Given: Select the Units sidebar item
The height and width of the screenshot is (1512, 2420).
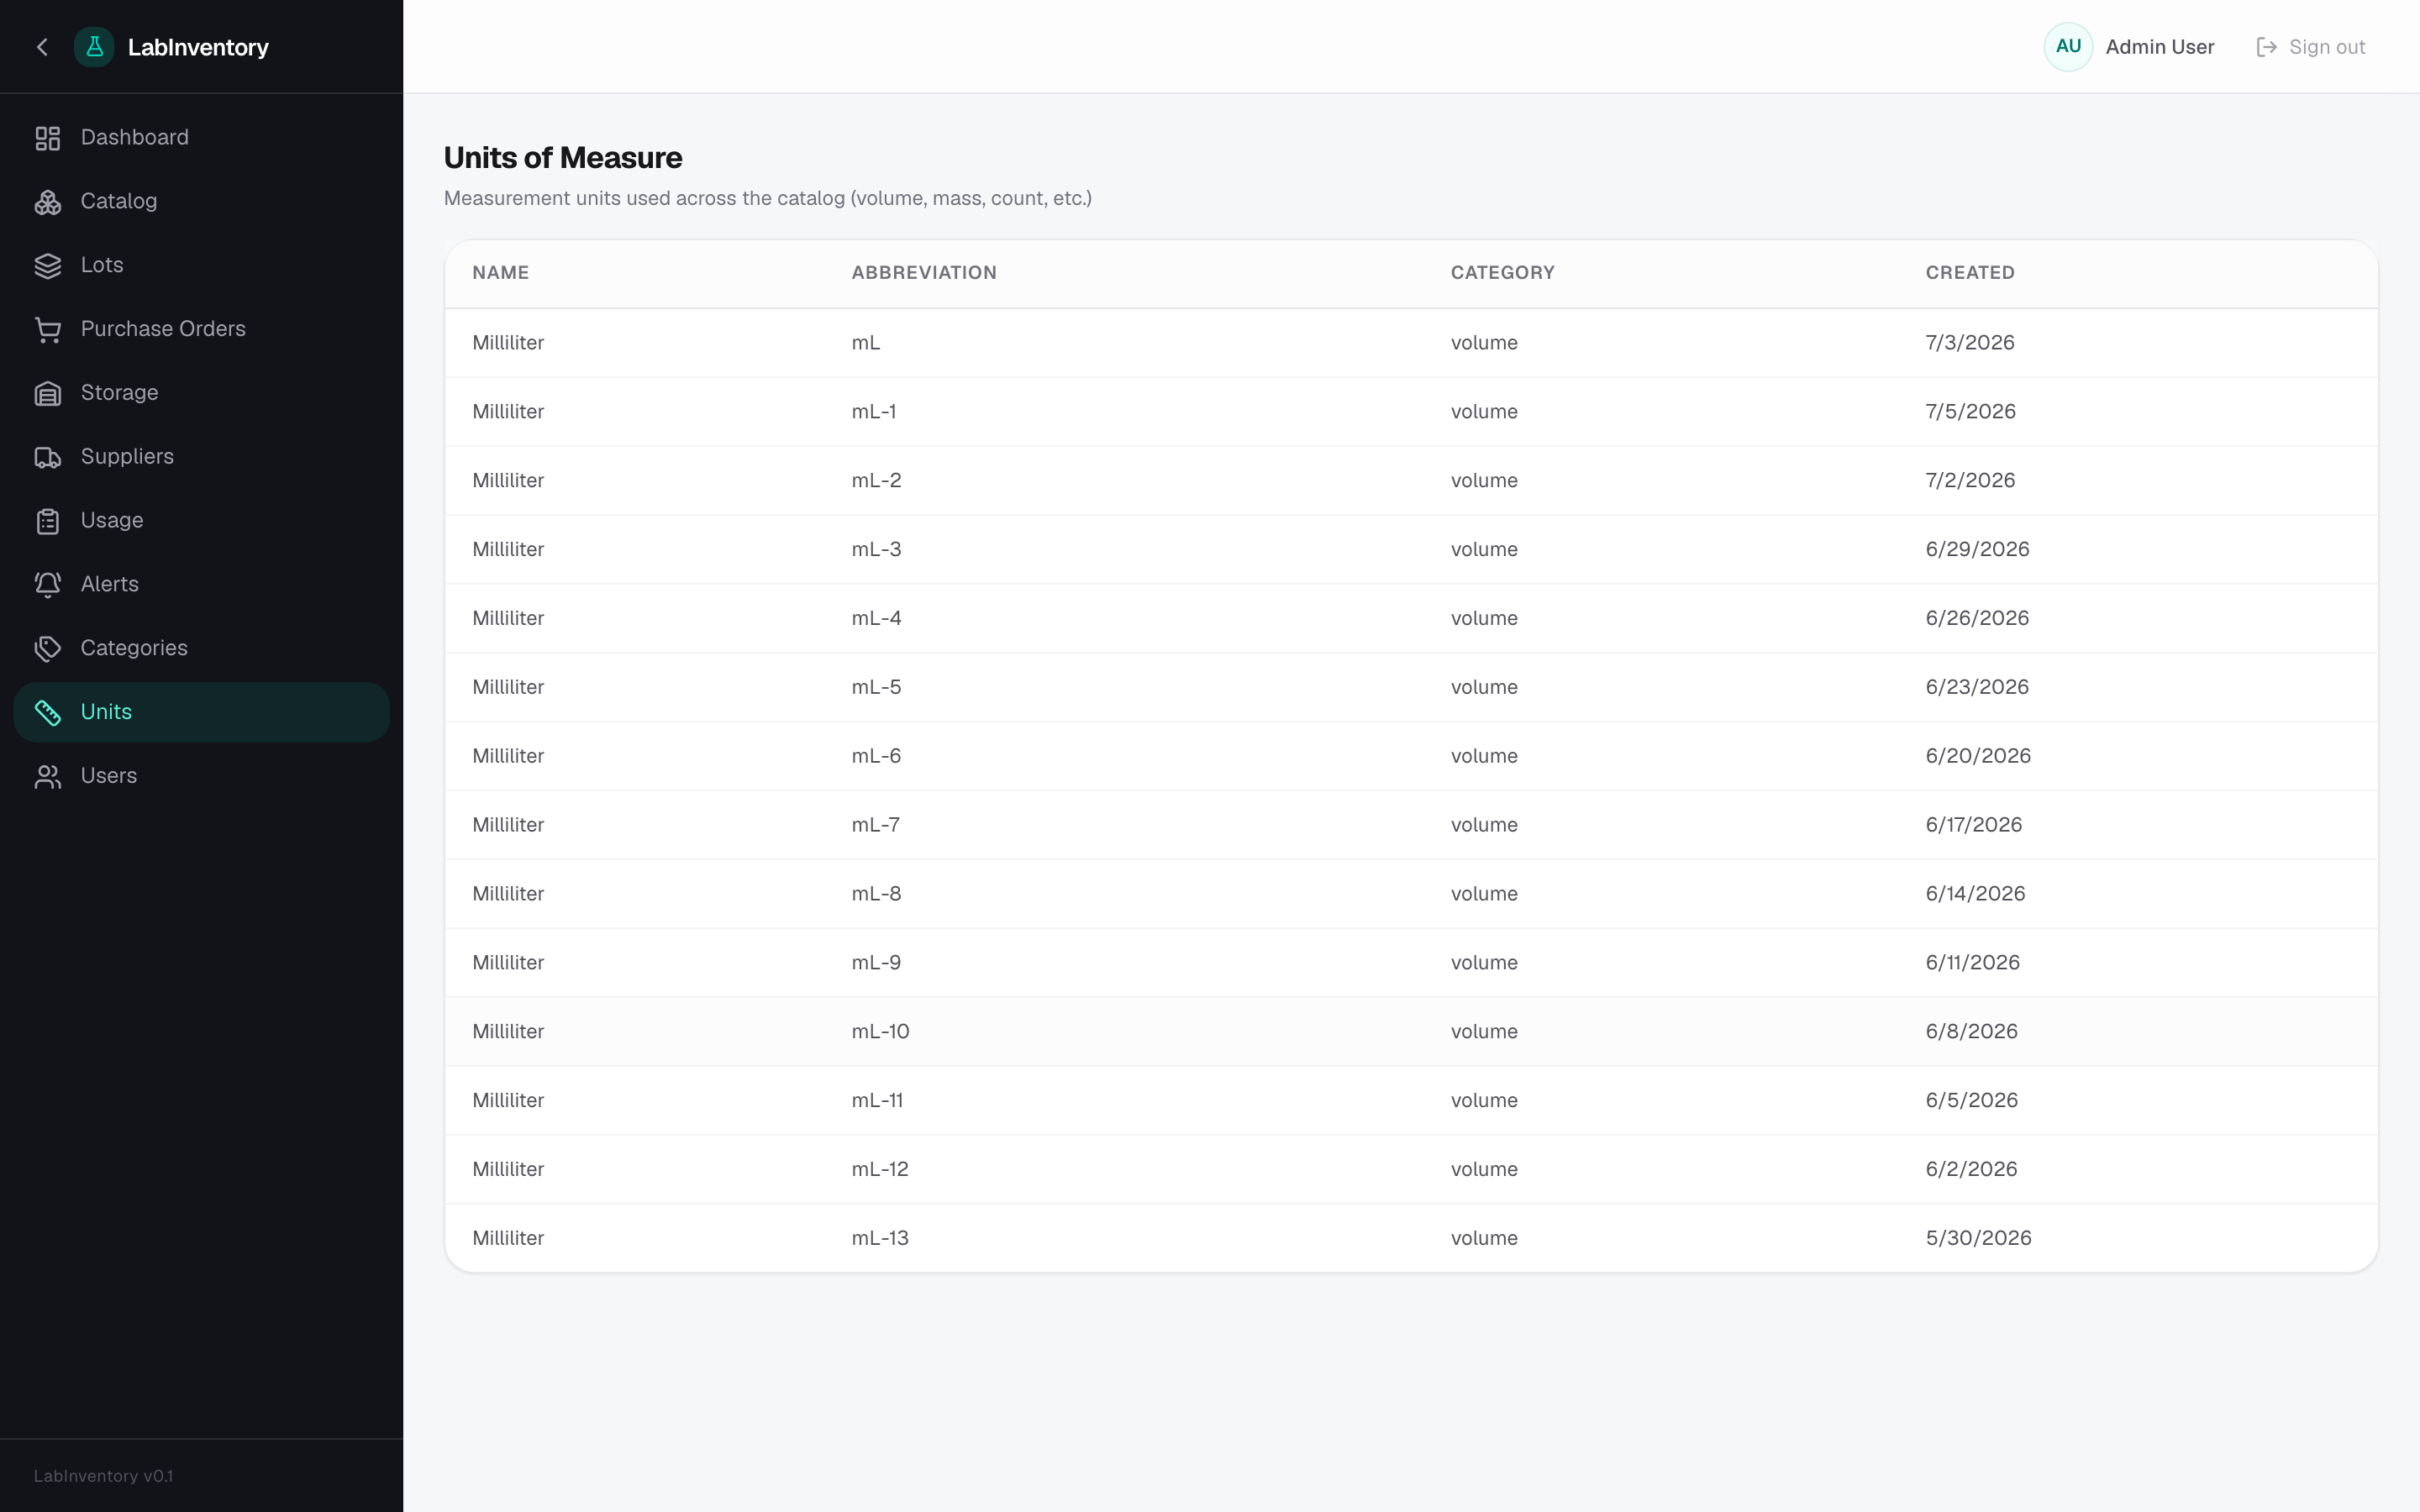Looking at the screenshot, I should [x=201, y=713].
